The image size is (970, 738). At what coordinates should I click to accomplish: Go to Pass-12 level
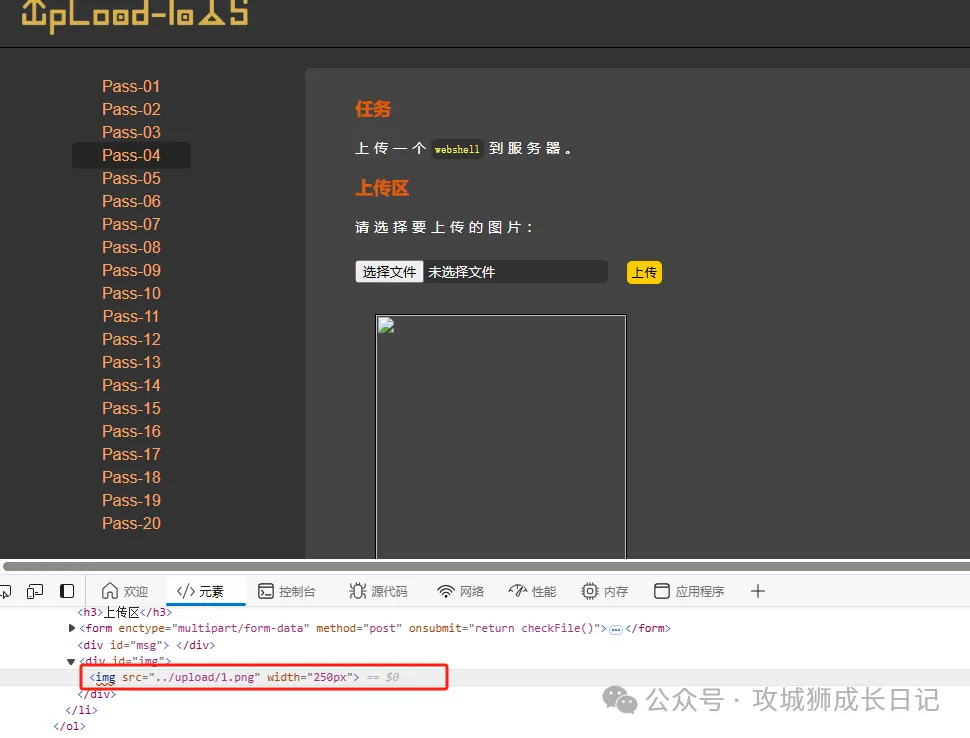click(131, 339)
